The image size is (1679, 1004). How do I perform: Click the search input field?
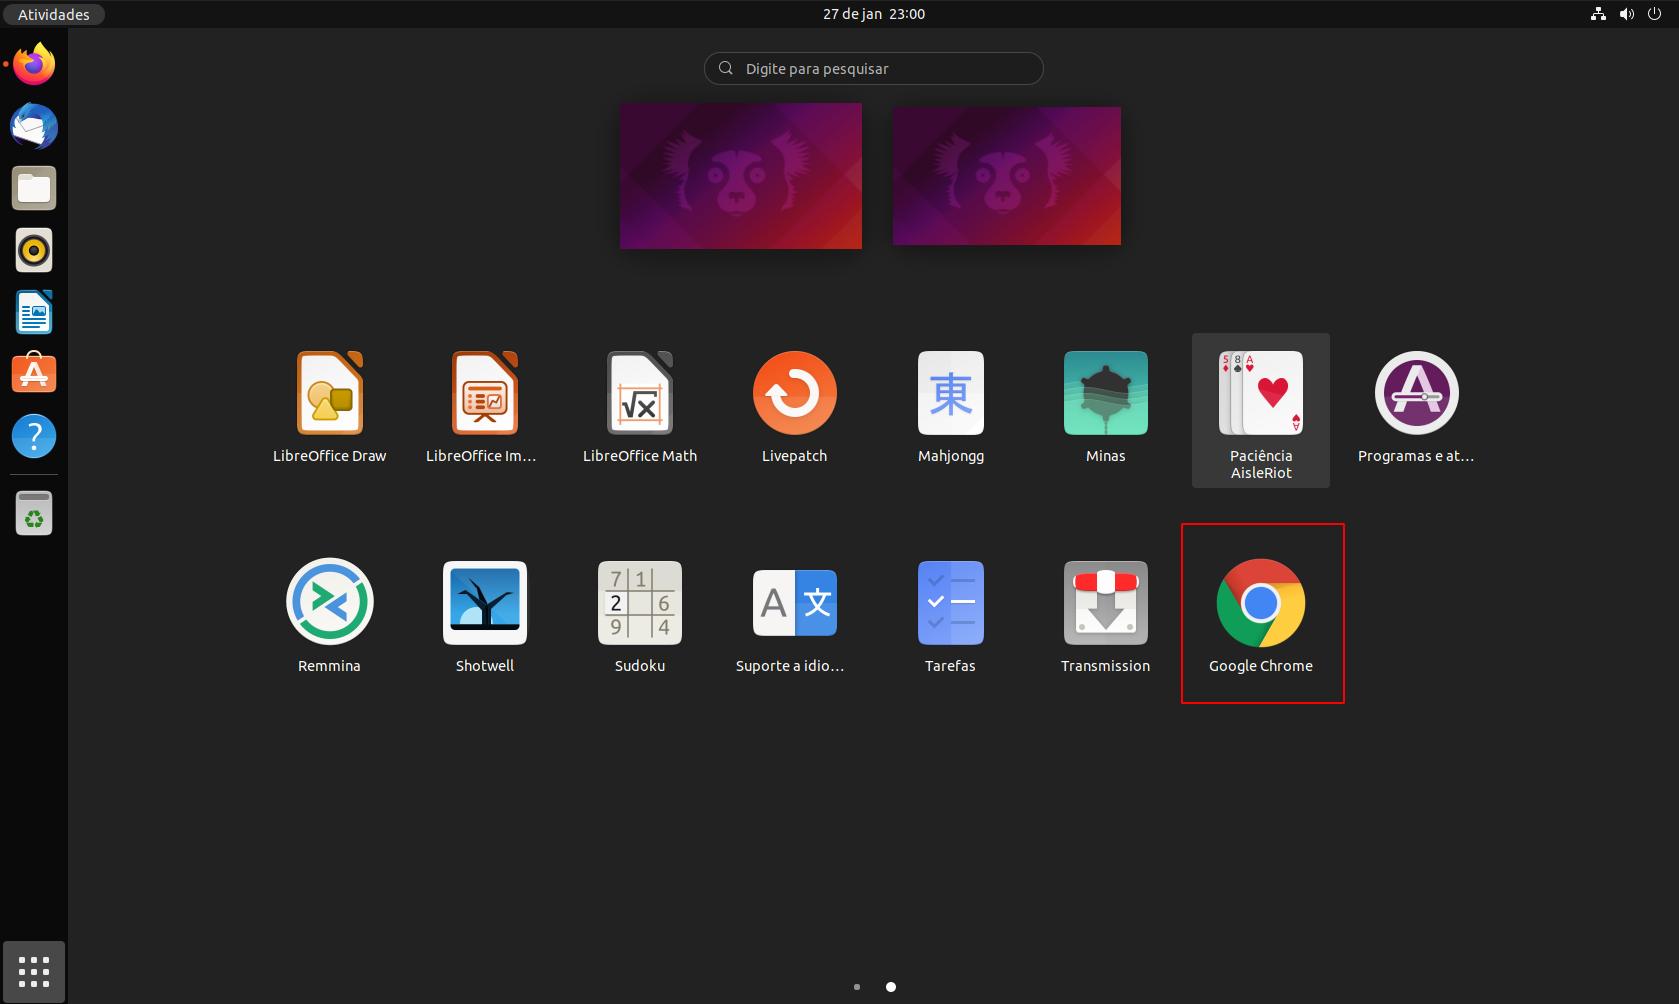coord(873,68)
